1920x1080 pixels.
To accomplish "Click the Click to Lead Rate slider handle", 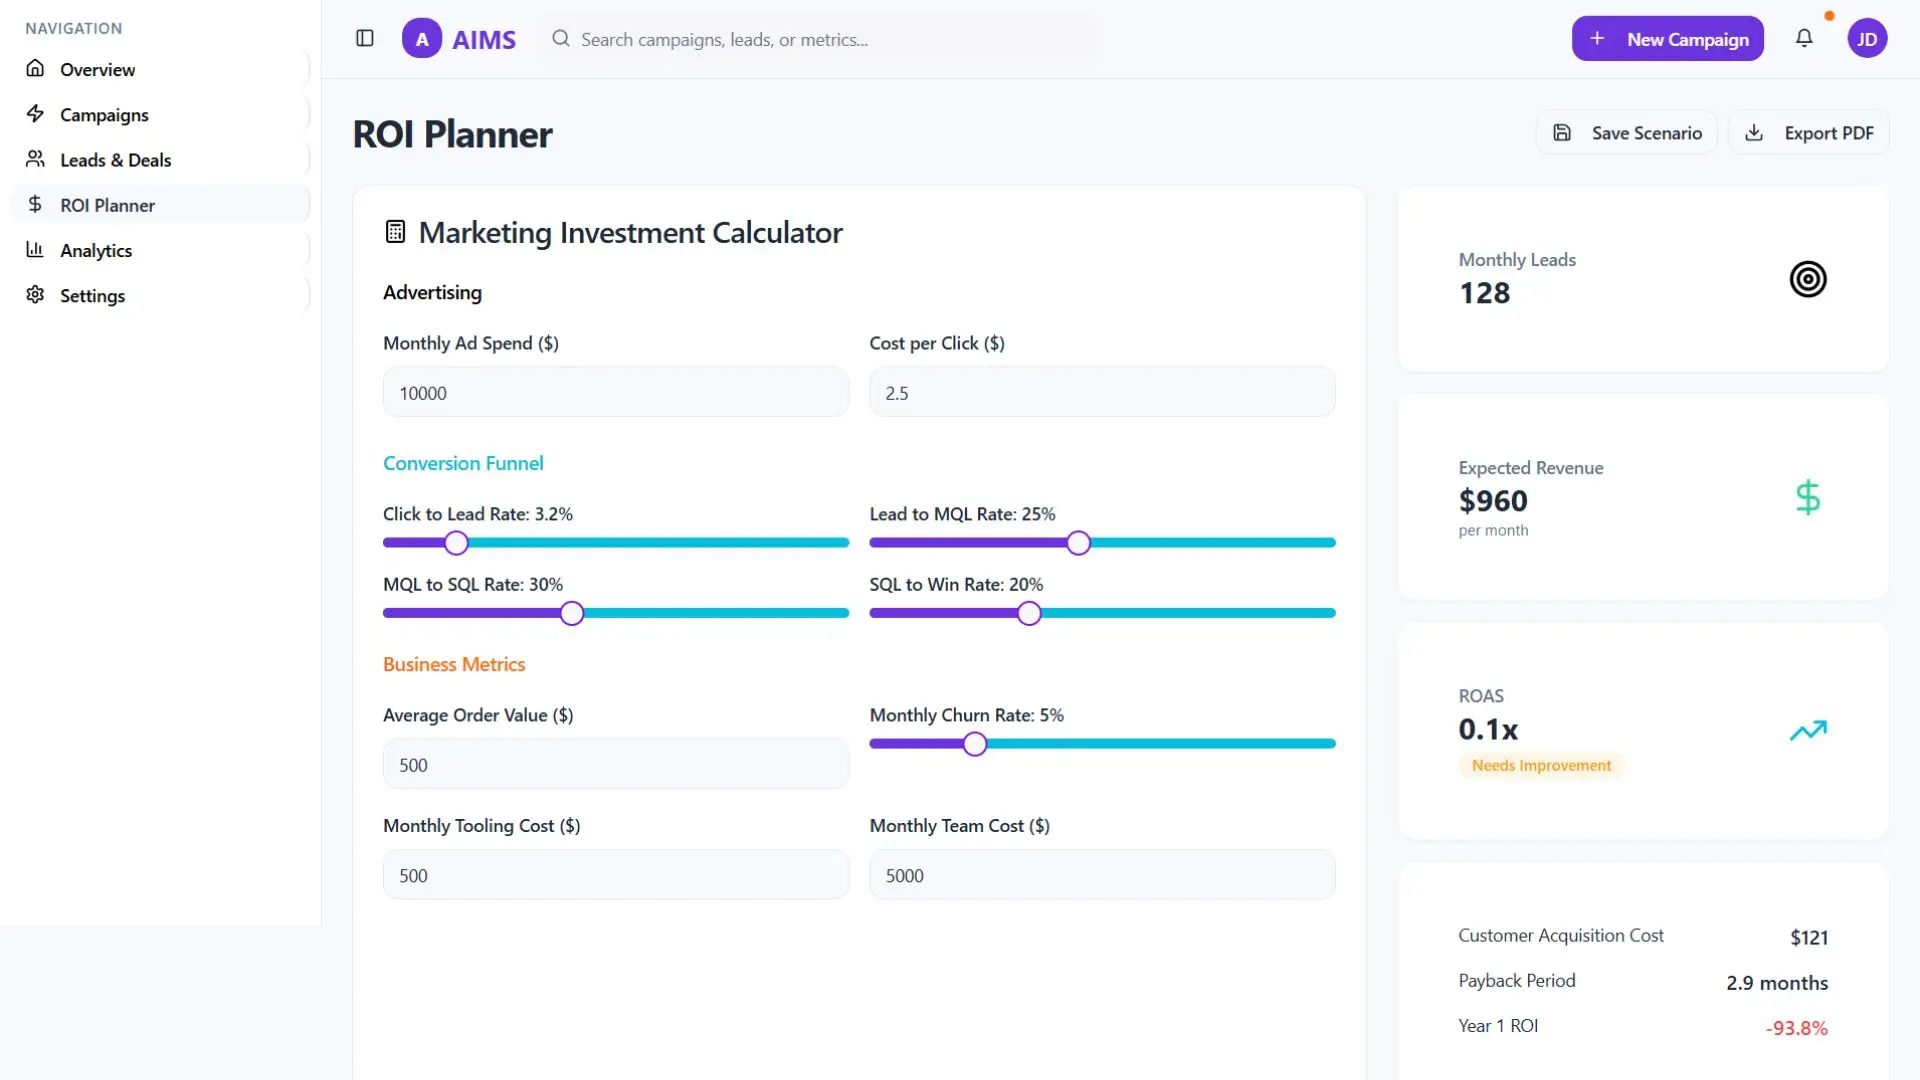I will (x=456, y=543).
